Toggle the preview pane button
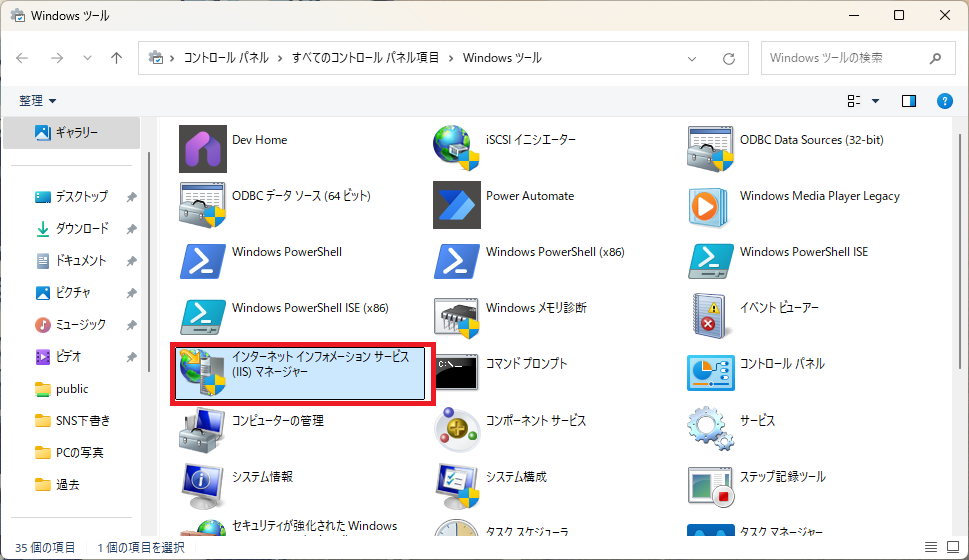Viewport: 969px width, 560px height. pyautogui.click(x=908, y=101)
